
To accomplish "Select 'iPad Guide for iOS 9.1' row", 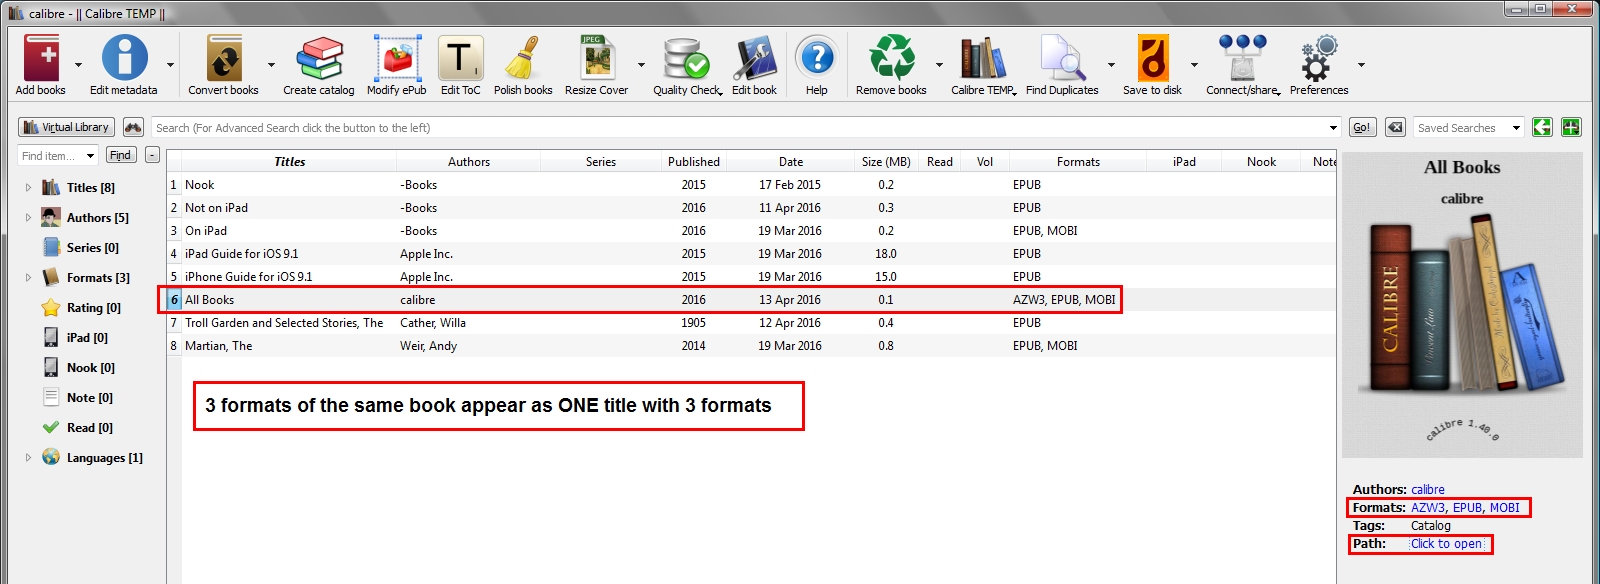I will [751, 253].
